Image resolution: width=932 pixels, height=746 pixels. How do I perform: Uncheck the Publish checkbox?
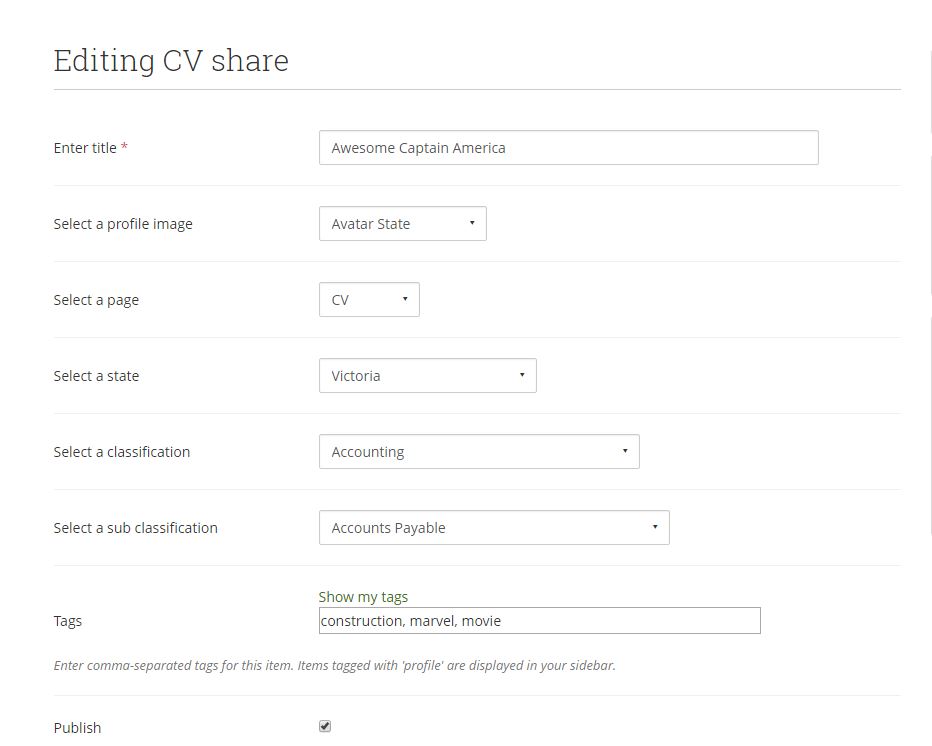[325, 726]
